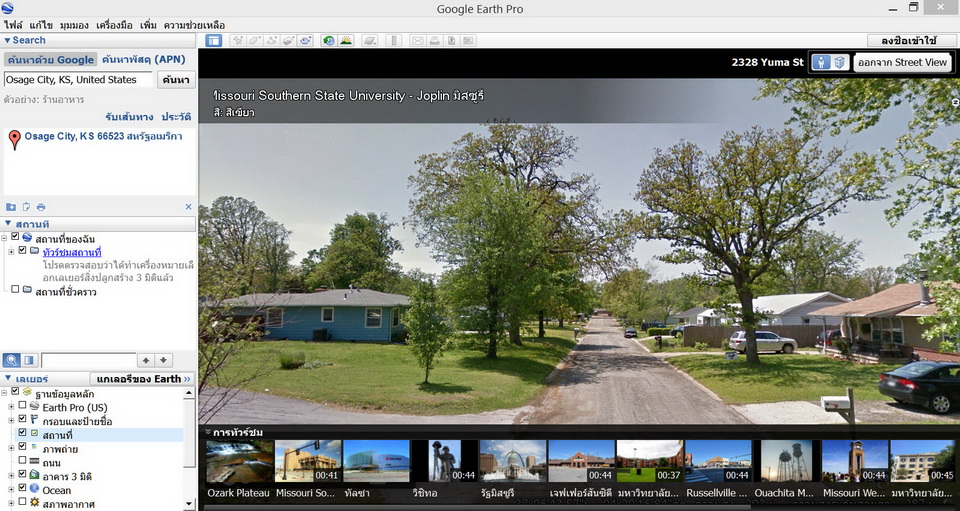The width and height of the screenshot is (960, 511).
Task: Open the เพิ่ม menu
Action: click(148, 25)
